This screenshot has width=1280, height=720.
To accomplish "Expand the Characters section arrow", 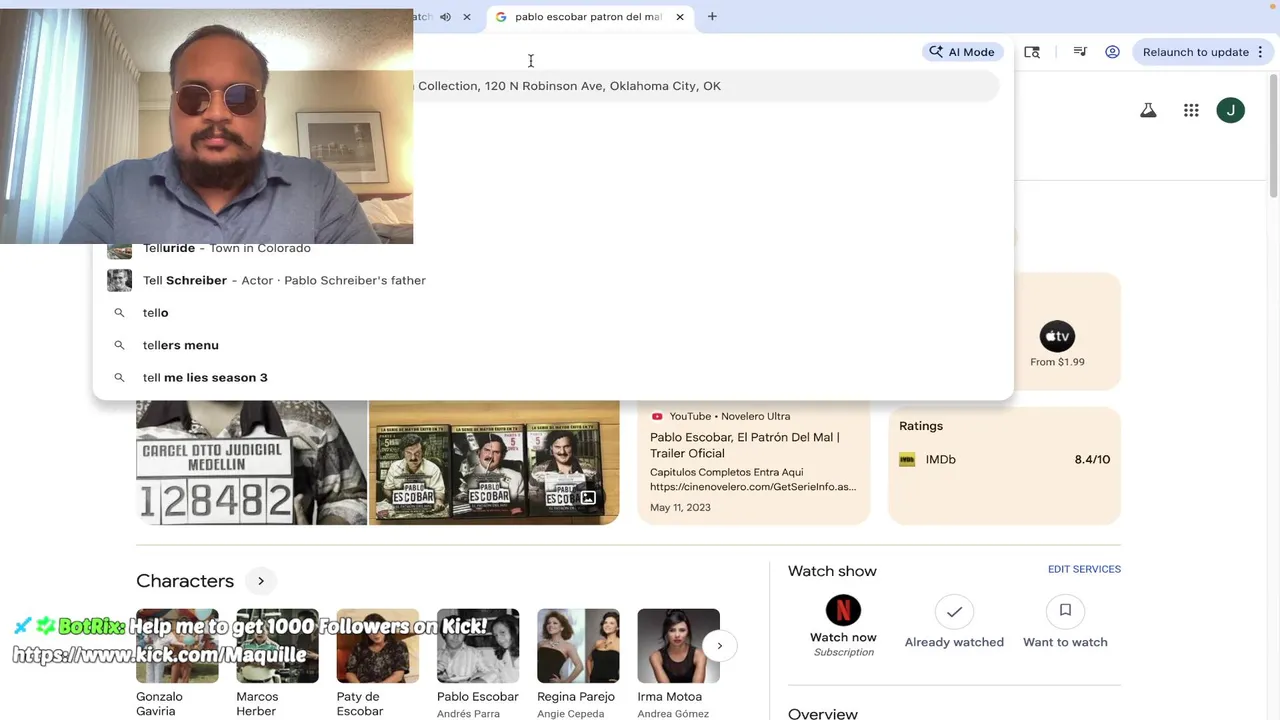I will (260, 581).
